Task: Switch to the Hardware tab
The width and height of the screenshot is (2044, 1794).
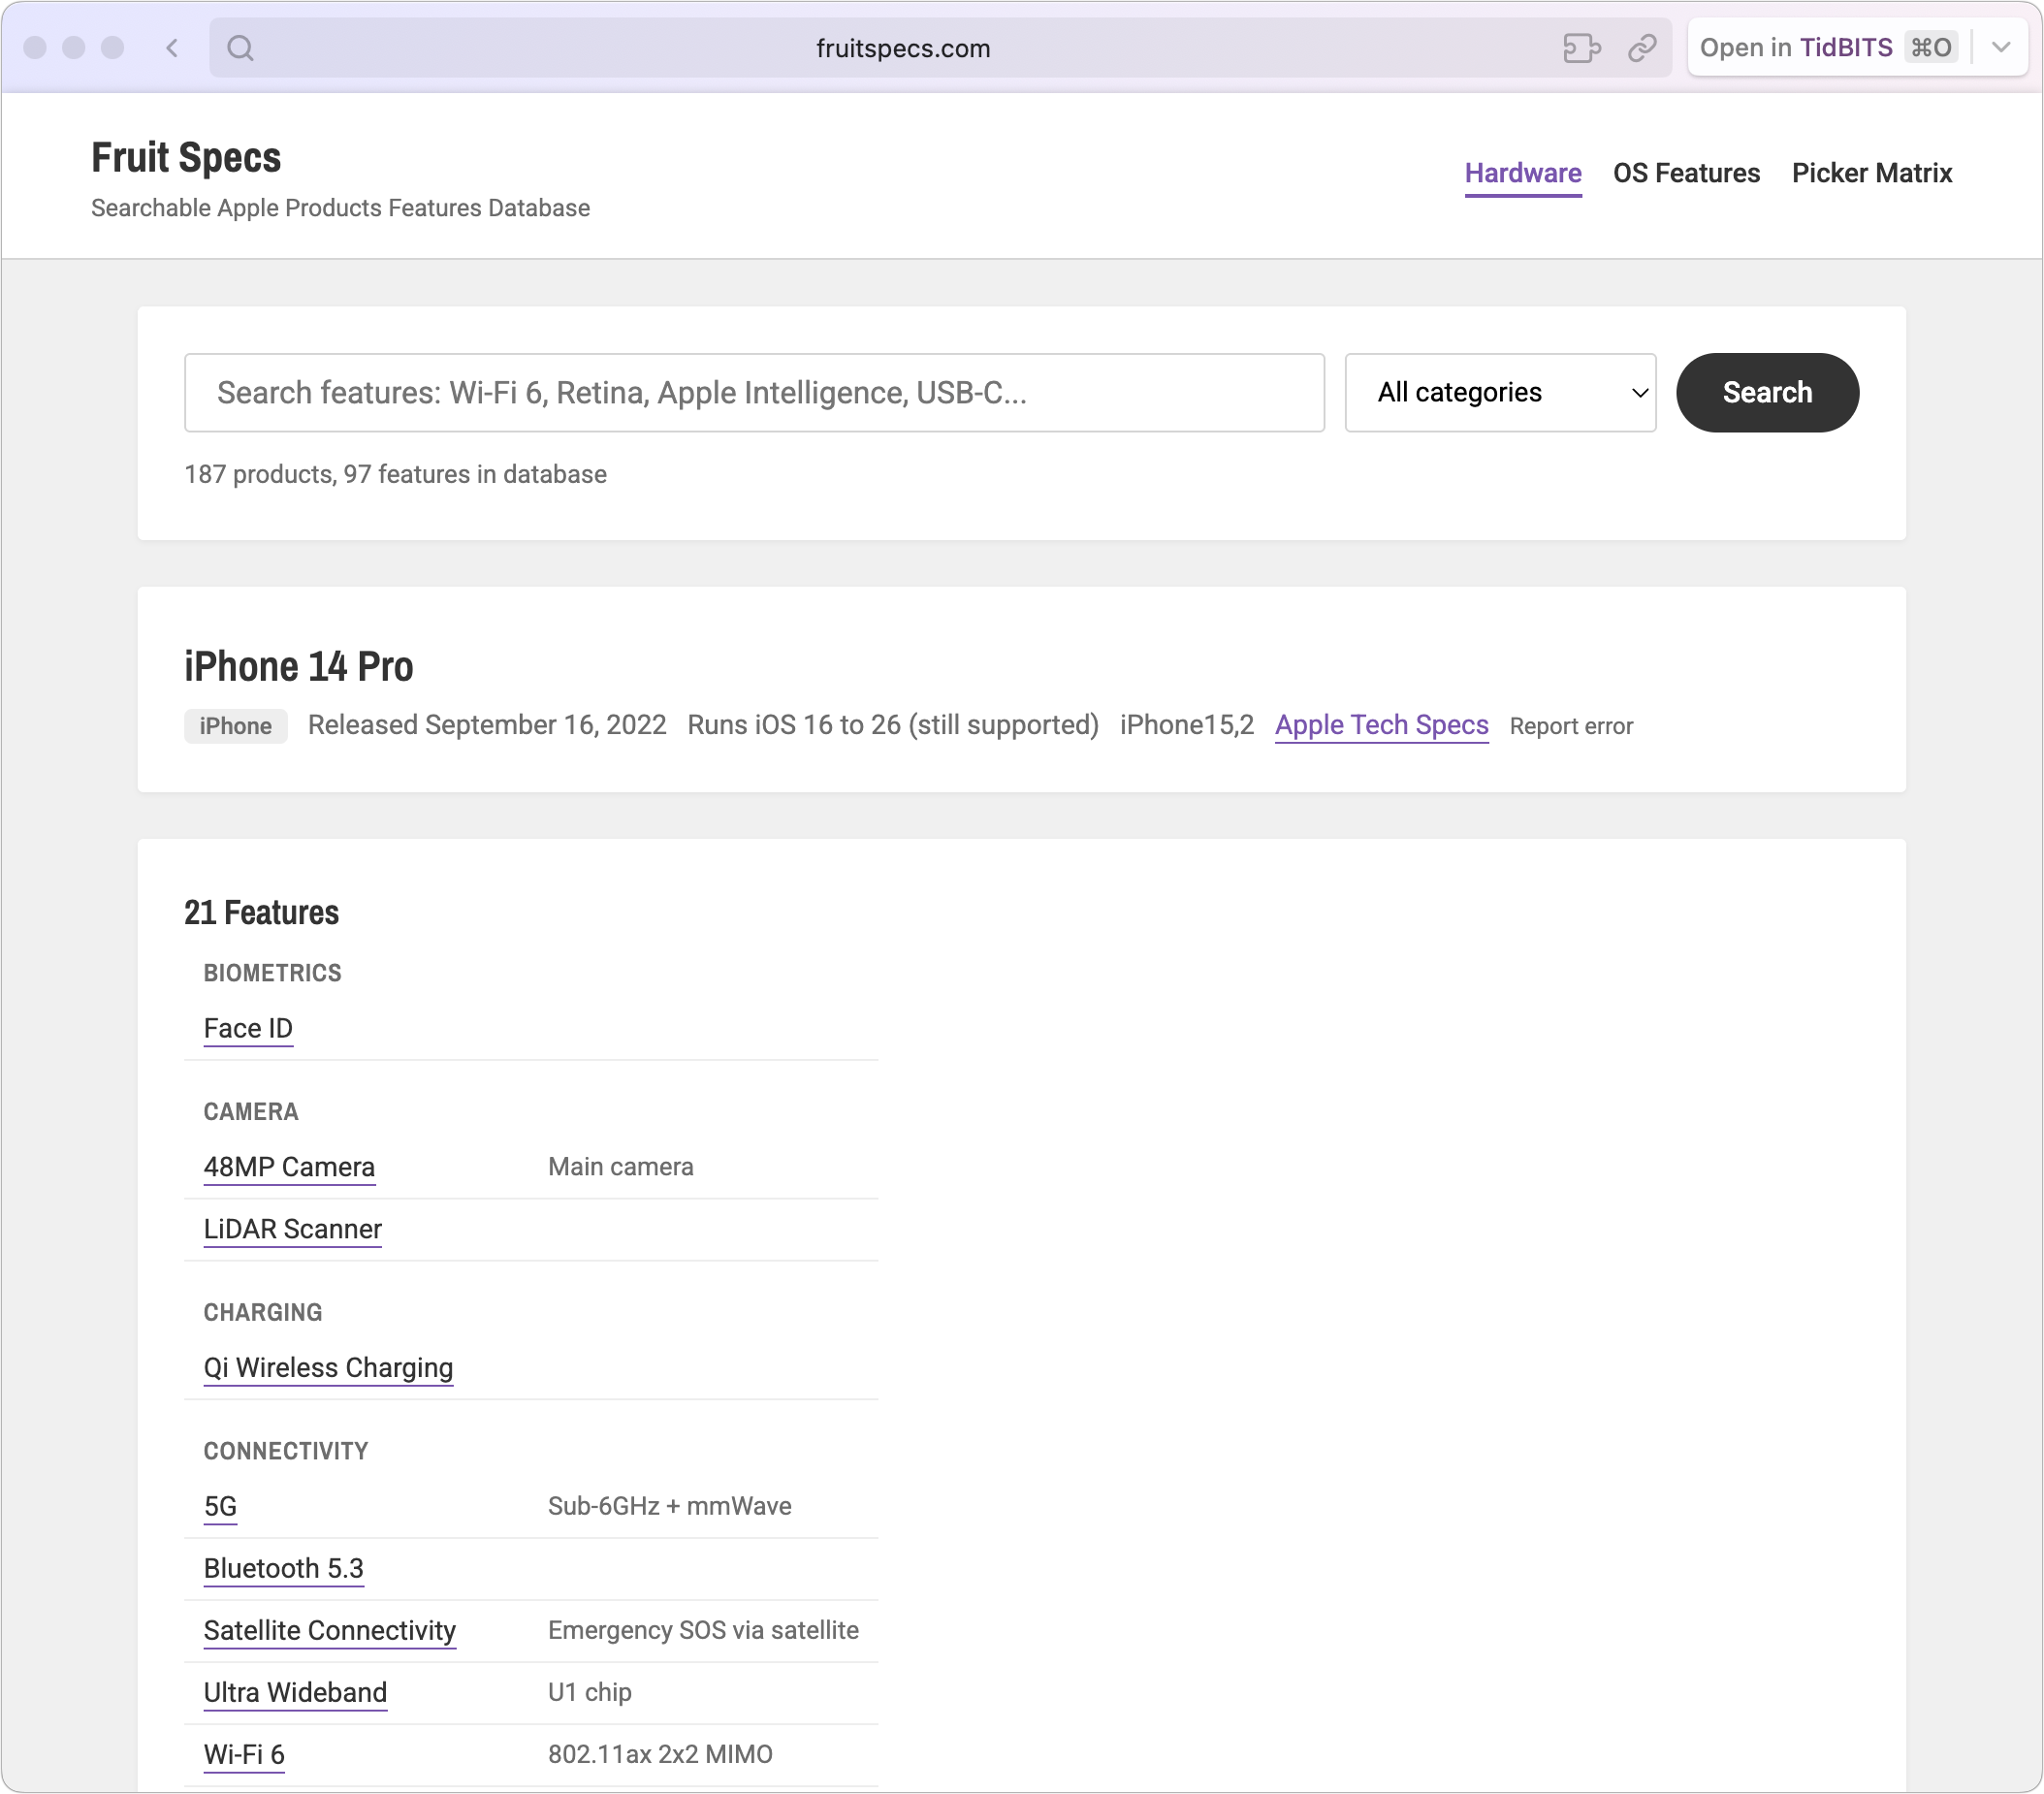Action: click(x=1523, y=173)
